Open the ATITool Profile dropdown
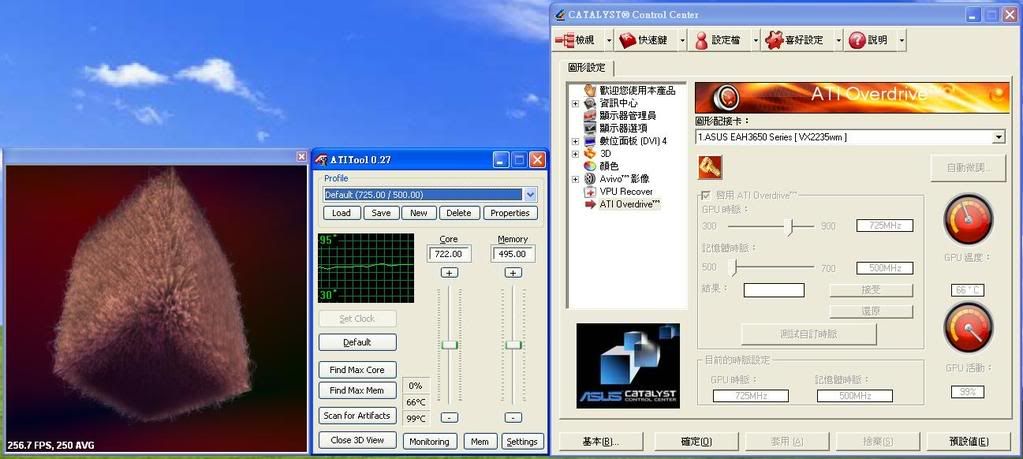The width and height of the screenshot is (1023, 459). 530,194
